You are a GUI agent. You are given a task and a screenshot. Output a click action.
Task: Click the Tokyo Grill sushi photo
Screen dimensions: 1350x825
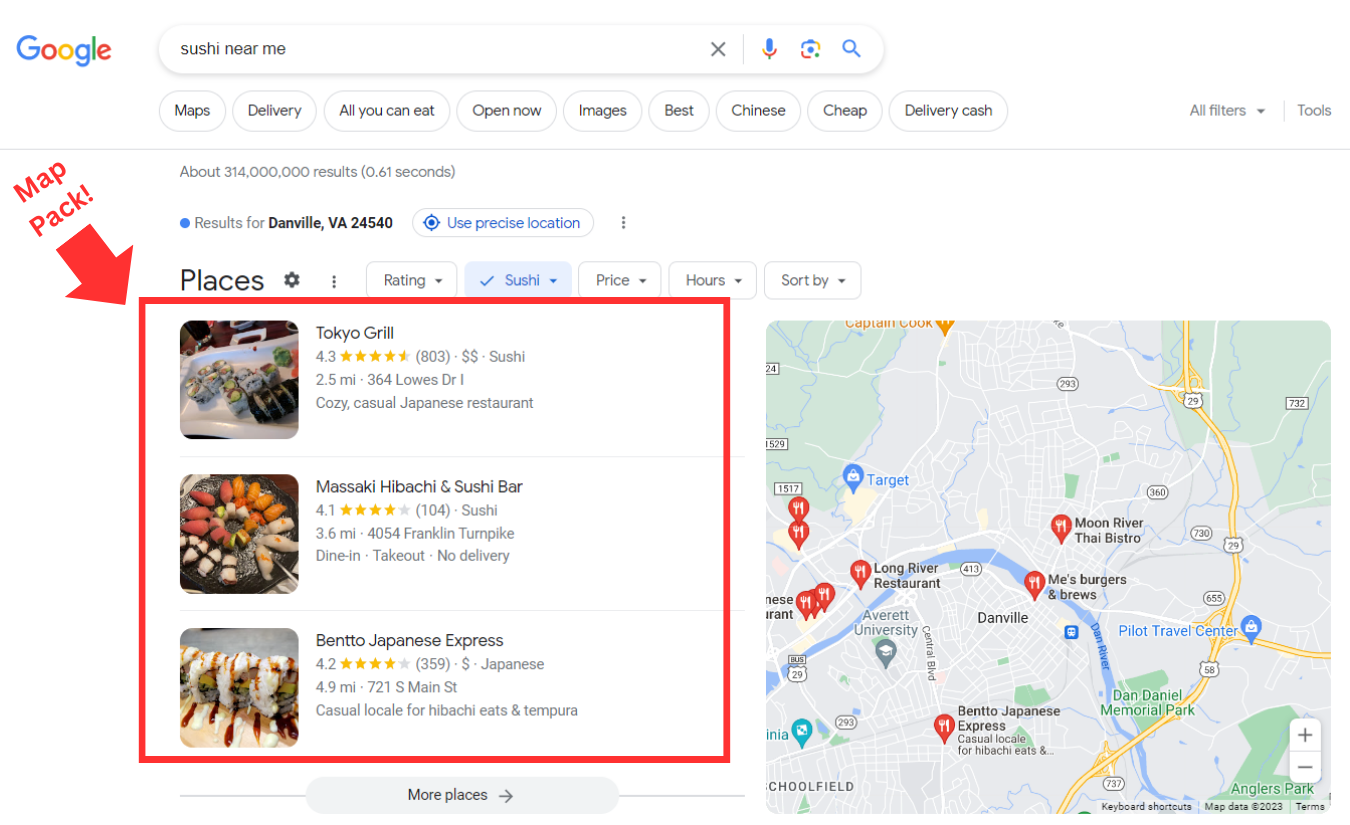click(x=239, y=380)
